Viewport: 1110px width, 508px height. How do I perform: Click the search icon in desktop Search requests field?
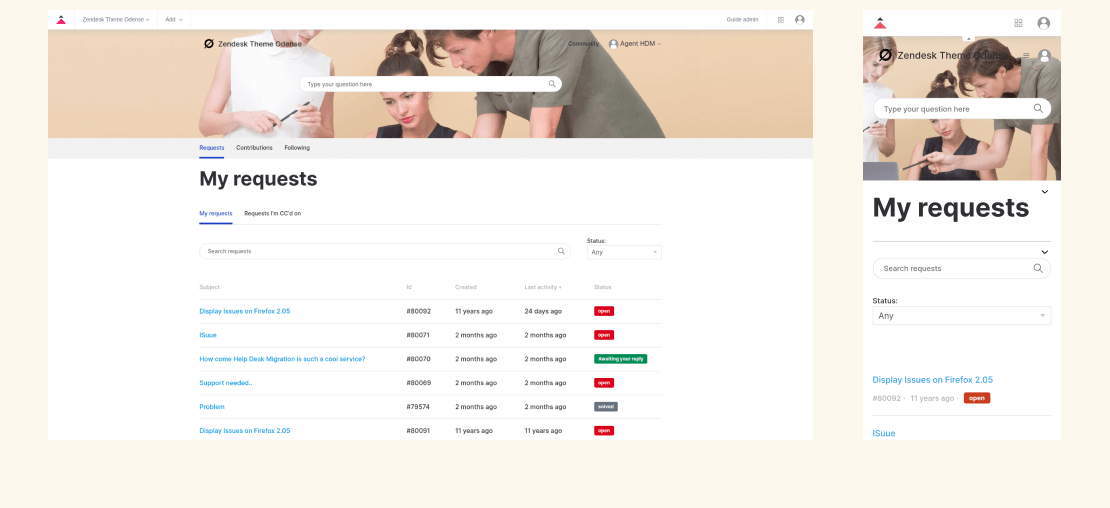click(561, 251)
